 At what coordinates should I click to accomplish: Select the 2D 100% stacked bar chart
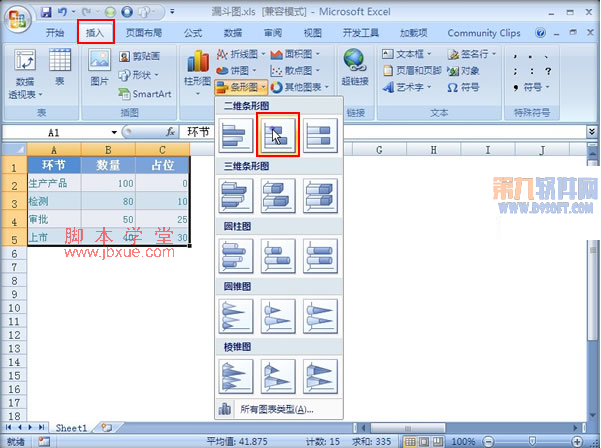tap(320, 135)
